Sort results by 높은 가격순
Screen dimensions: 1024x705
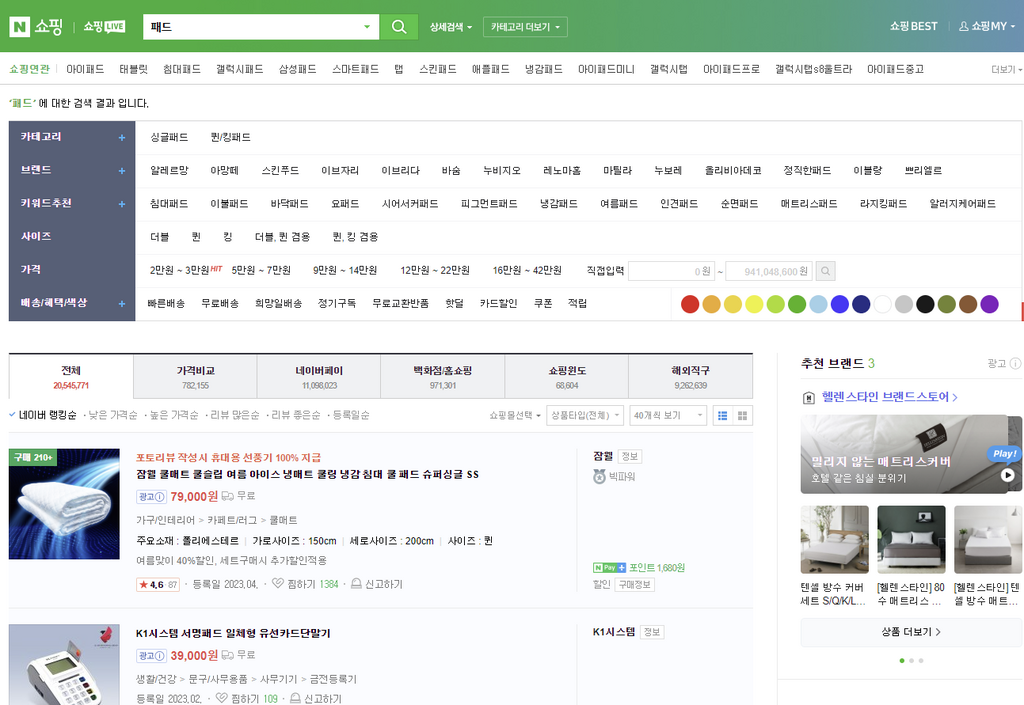point(174,415)
